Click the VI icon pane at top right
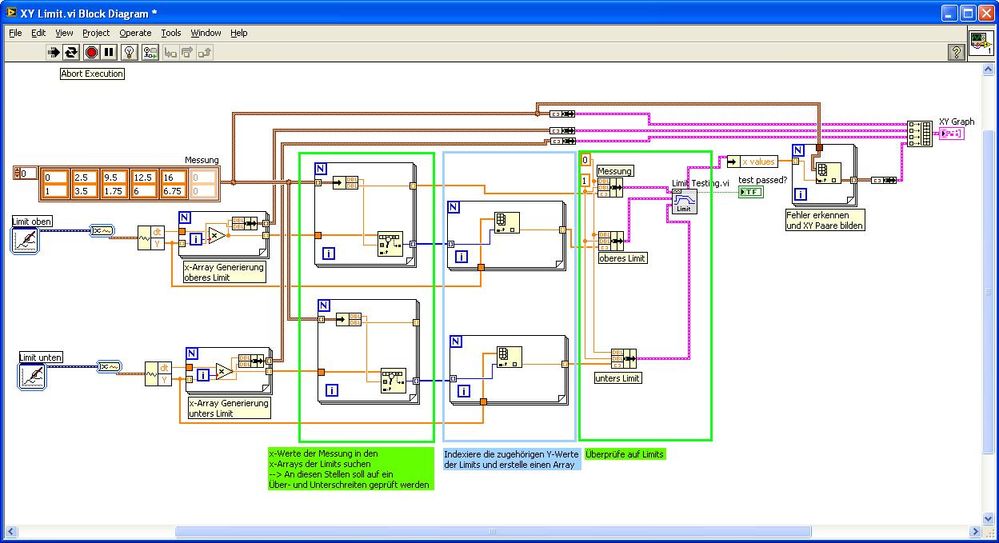The height and width of the screenshot is (543, 999). [x=981, y=43]
